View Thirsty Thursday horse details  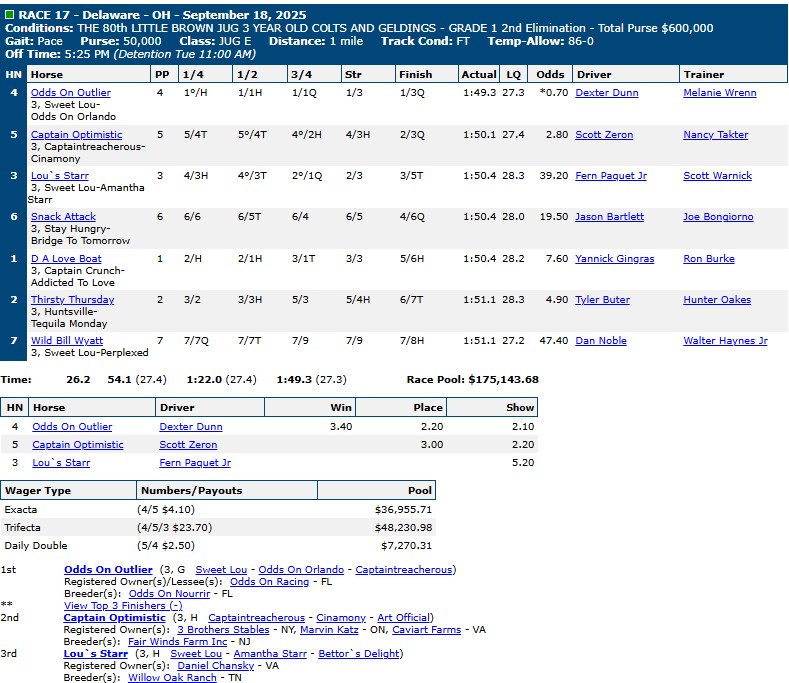tap(72, 299)
